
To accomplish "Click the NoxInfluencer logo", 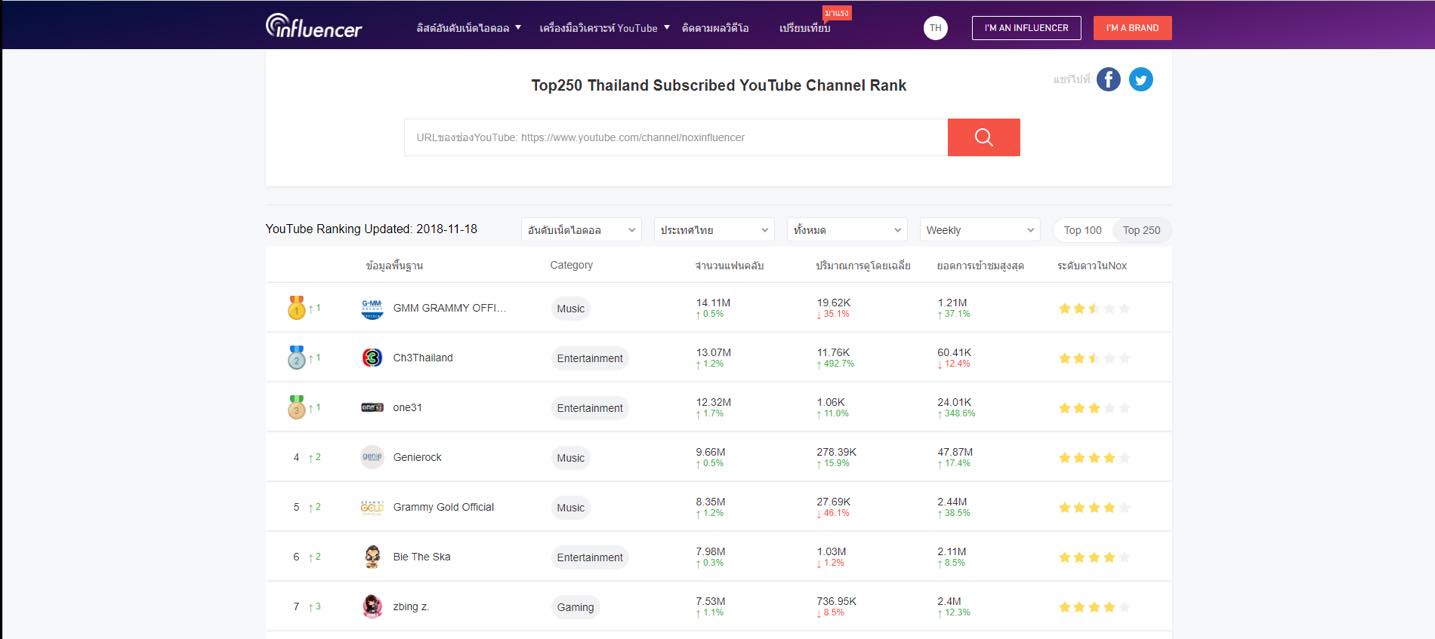I will pos(313,26).
